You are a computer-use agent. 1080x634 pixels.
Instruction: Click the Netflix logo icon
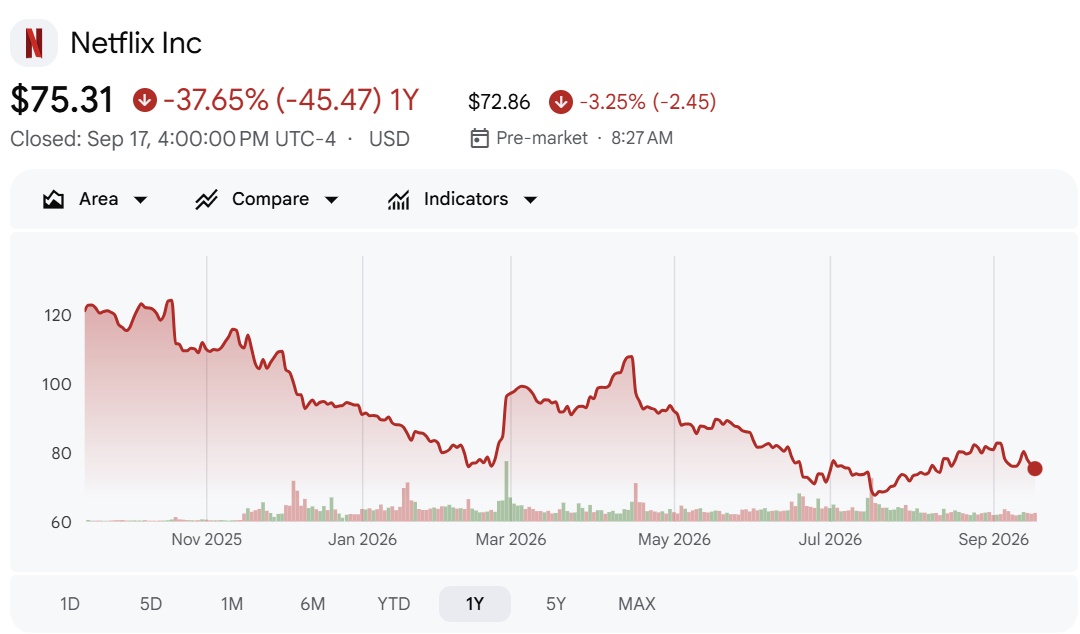coord(34,43)
